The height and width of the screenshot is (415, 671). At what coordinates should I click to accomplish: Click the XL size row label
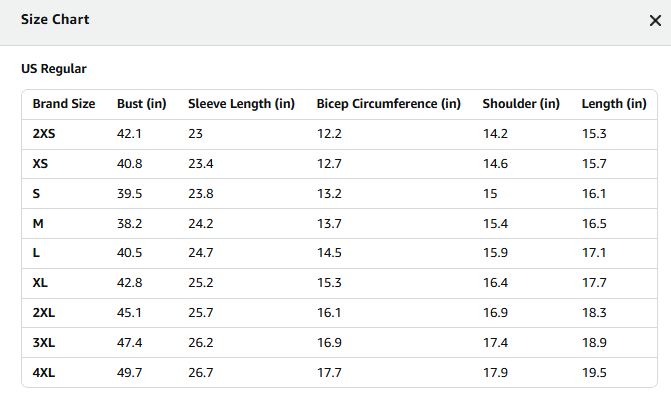click(x=40, y=283)
